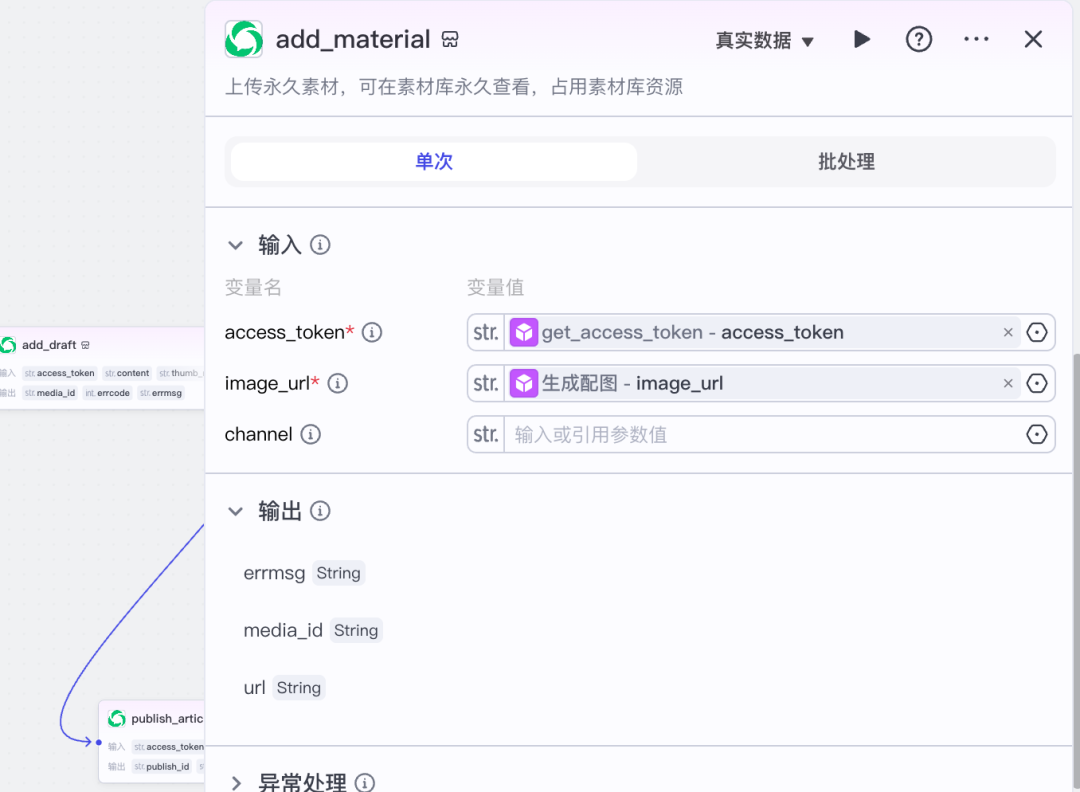Image resolution: width=1080 pixels, height=792 pixels.
Task: Click the publish_artic node input connector dot
Action: [x=98, y=742]
